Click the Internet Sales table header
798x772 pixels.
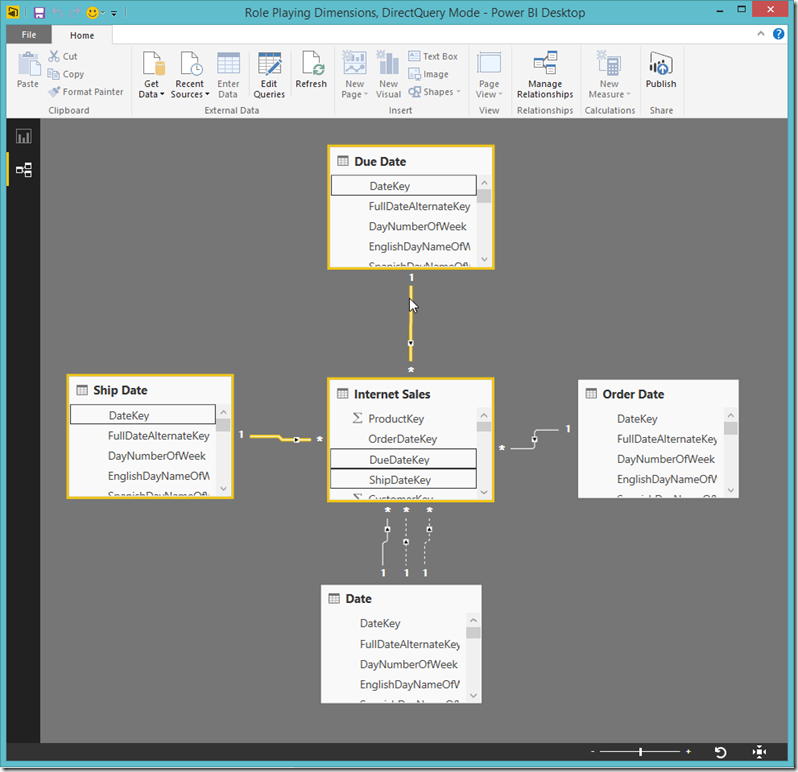click(x=411, y=394)
